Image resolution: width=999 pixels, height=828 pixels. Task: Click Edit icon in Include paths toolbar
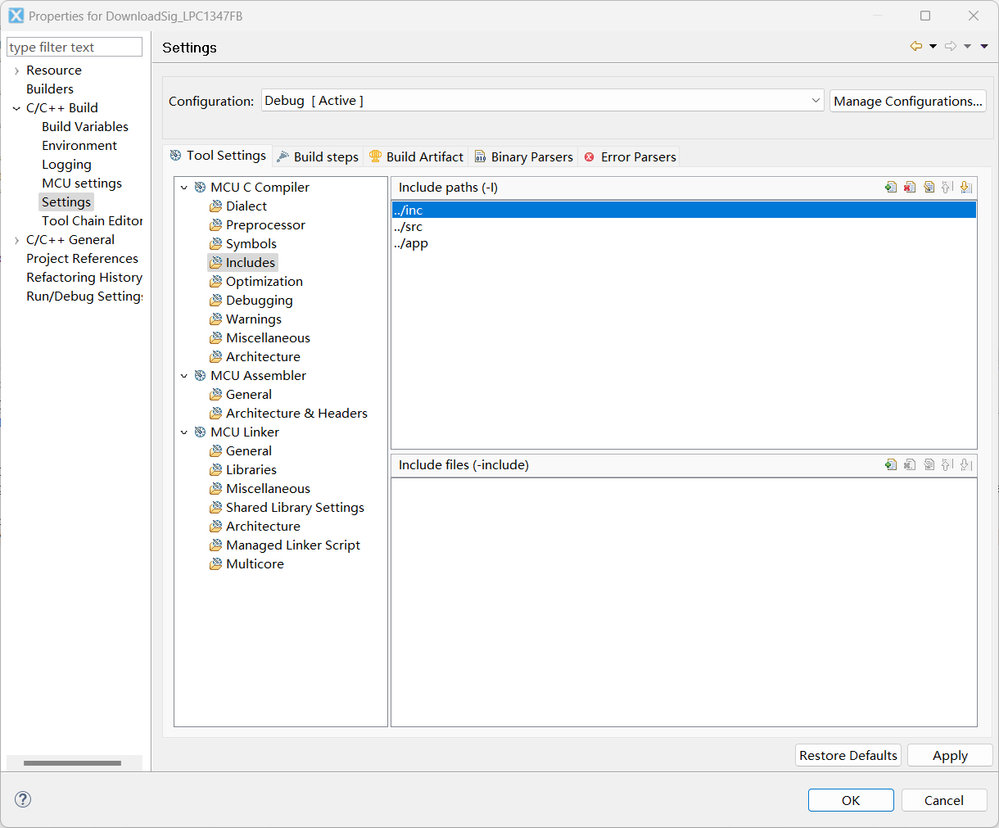click(x=929, y=187)
